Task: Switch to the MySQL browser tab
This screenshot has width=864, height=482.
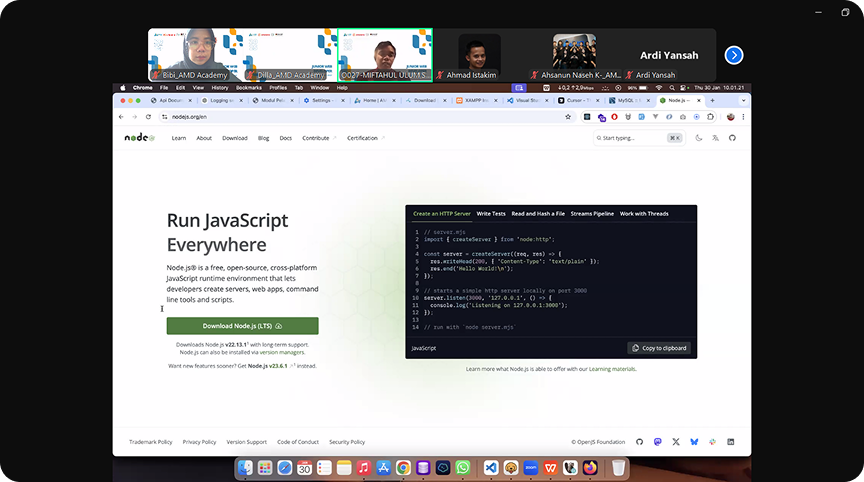Action: [x=629, y=100]
